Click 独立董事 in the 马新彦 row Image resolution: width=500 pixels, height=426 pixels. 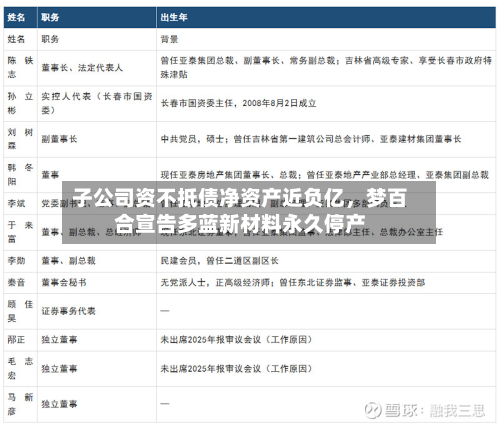coord(59,404)
